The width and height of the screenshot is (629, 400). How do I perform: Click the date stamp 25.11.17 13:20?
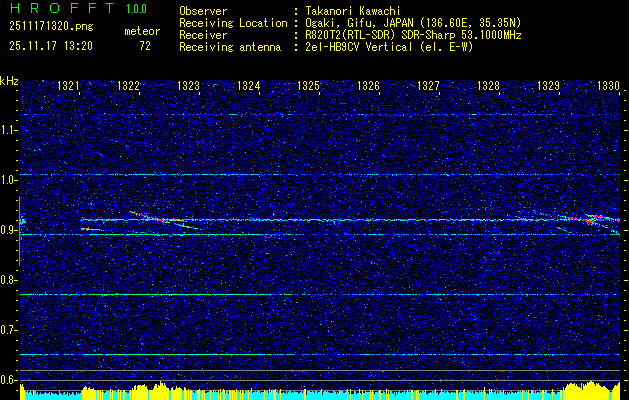pyautogui.click(x=51, y=46)
